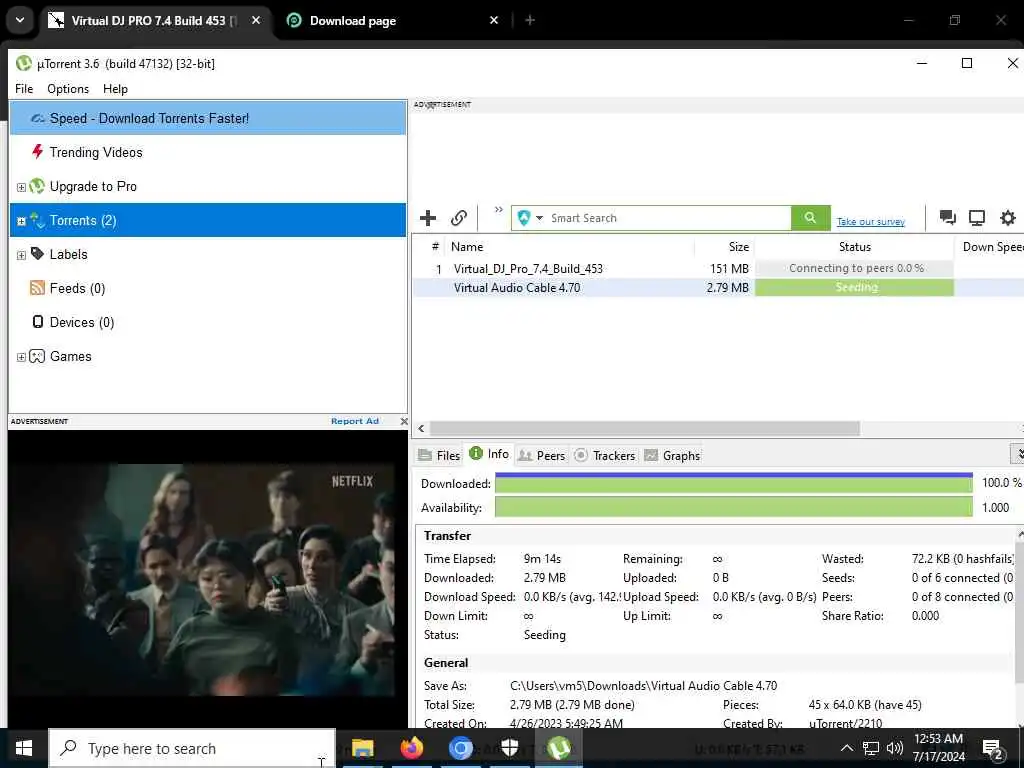This screenshot has height=768, width=1024.
Task: Click the Add Torrent plus icon
Action: (x=428, y=218)
